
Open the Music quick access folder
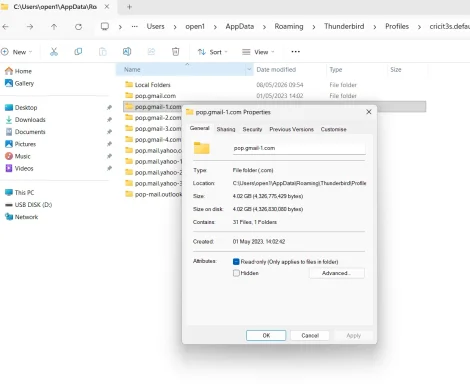pos(18,156)
